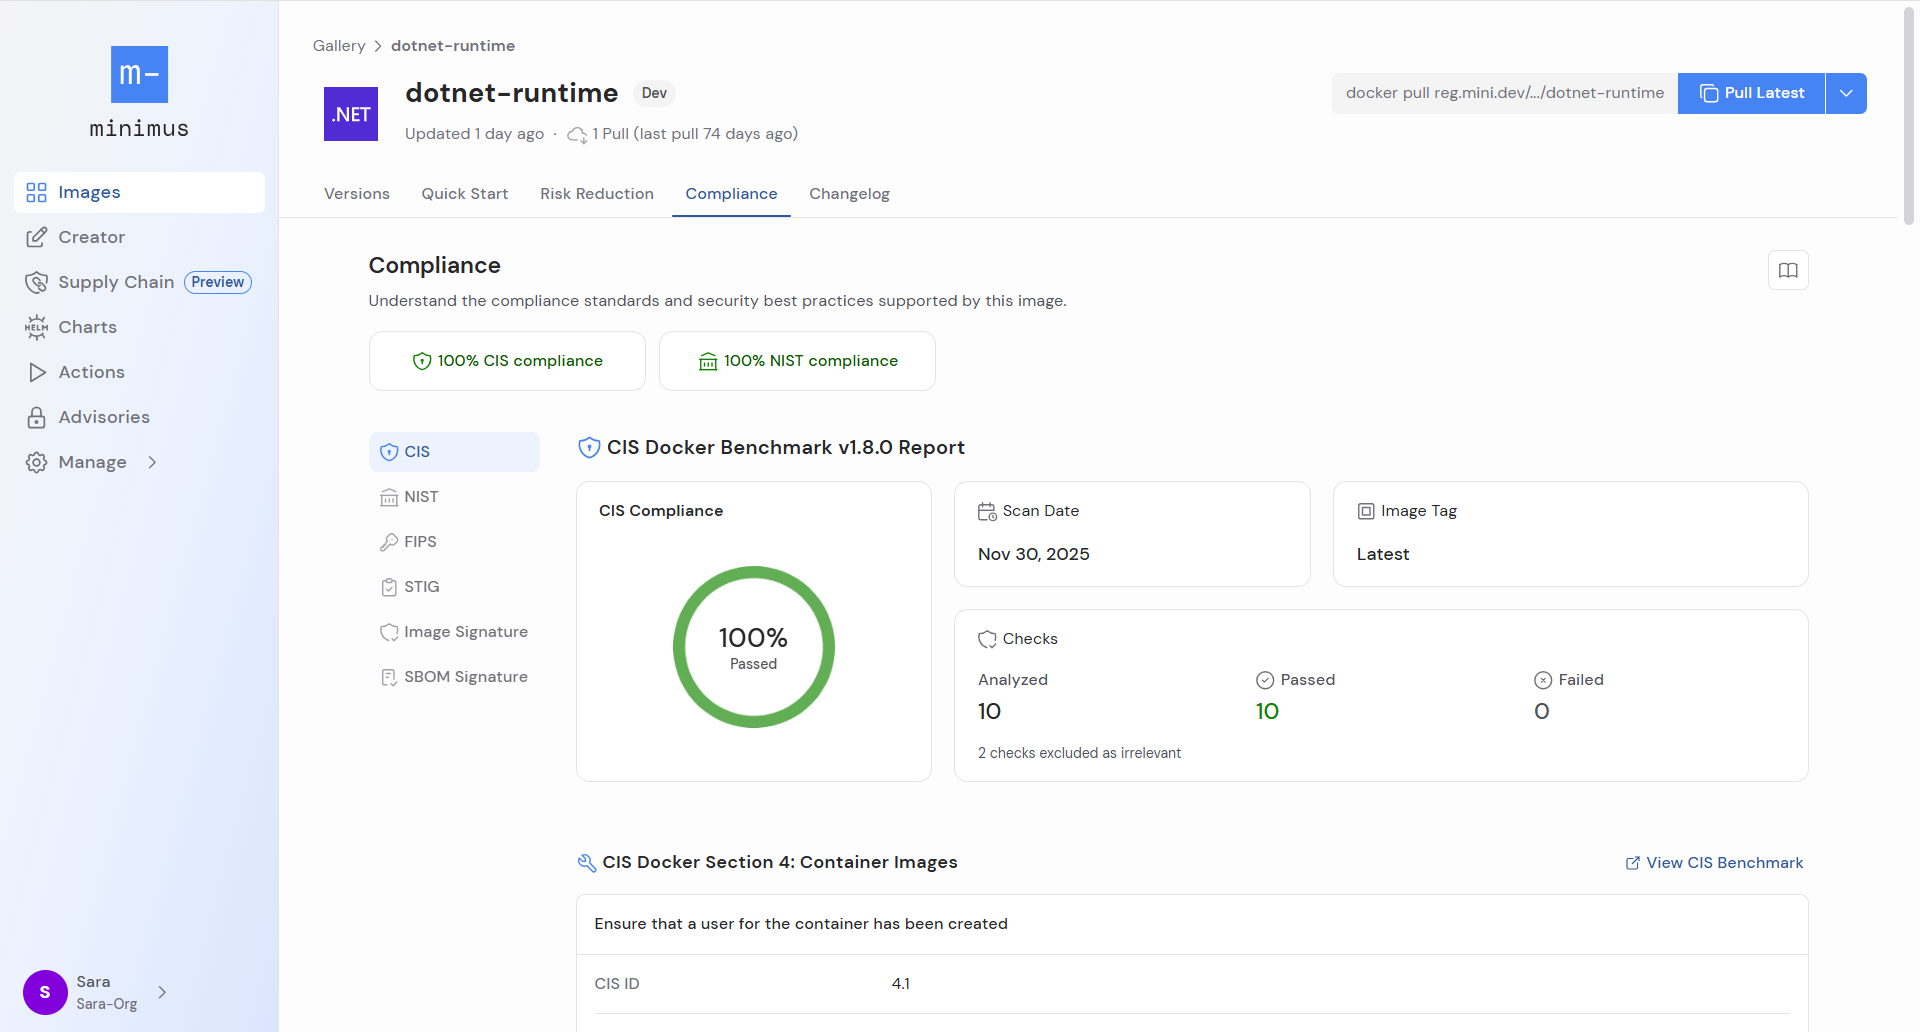
Task: Select the NIST compliance panel entry
Action: tap(421, 496)
